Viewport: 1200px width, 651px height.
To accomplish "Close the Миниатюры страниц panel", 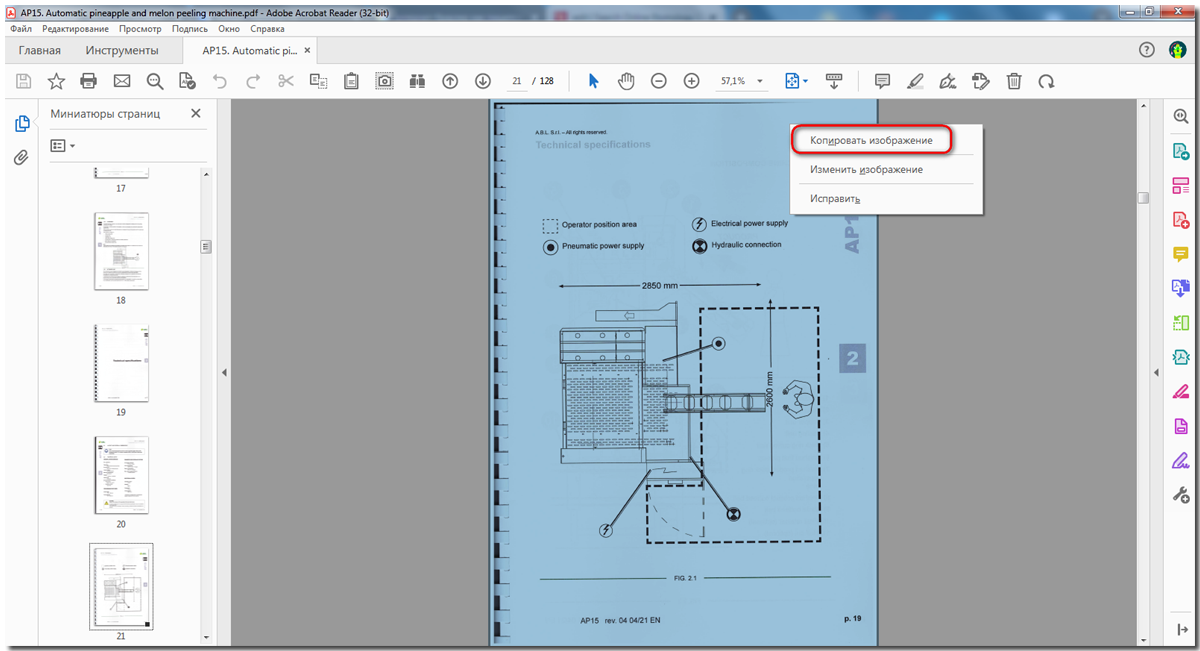I will pos(196,114).
